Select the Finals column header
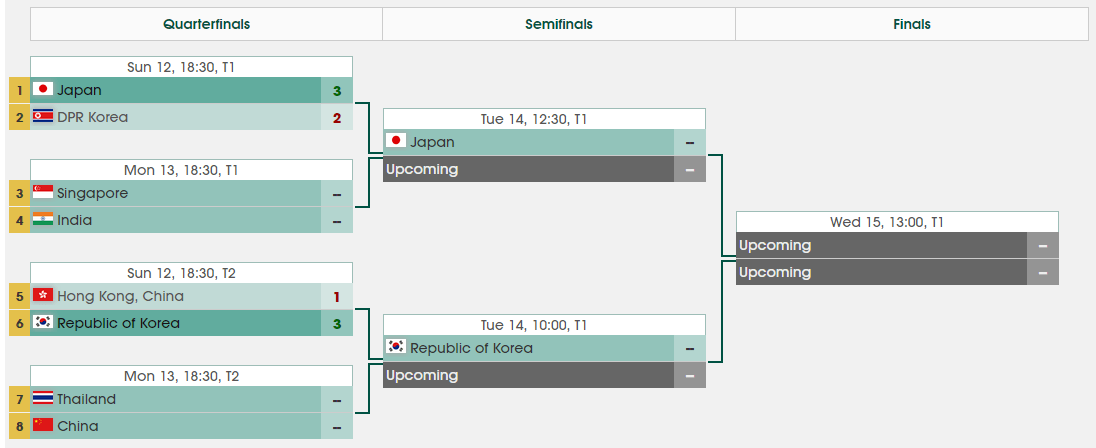Viewport: 1096px width, 448px height. click(x=911, y=24)
